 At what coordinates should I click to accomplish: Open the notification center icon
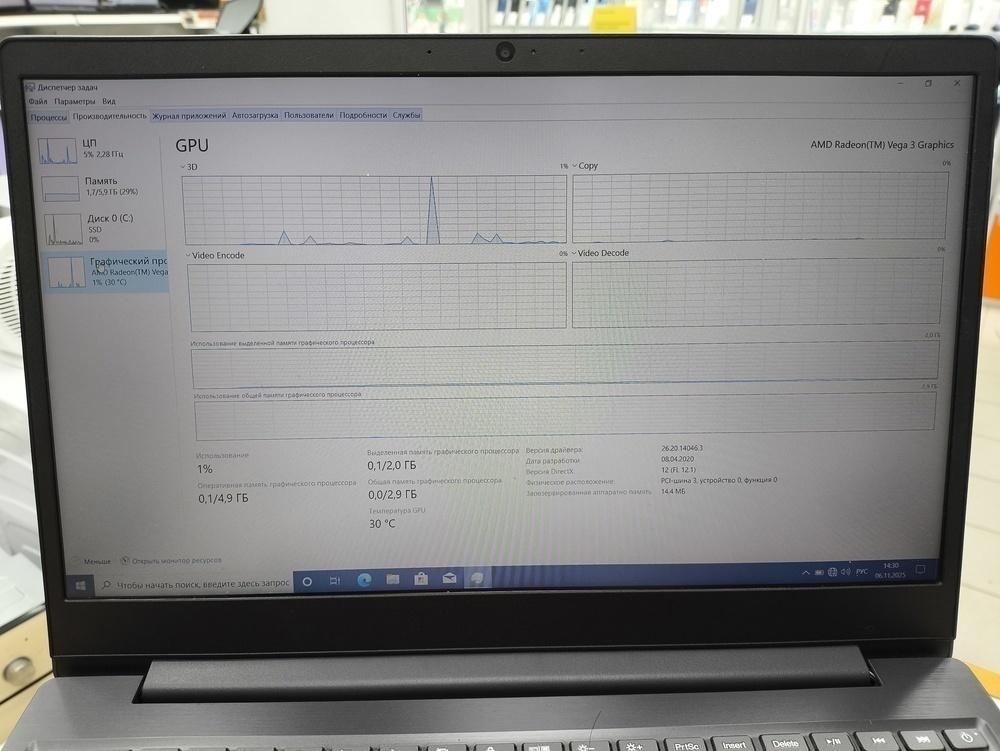pyautogui.click(x=920, y=570)
